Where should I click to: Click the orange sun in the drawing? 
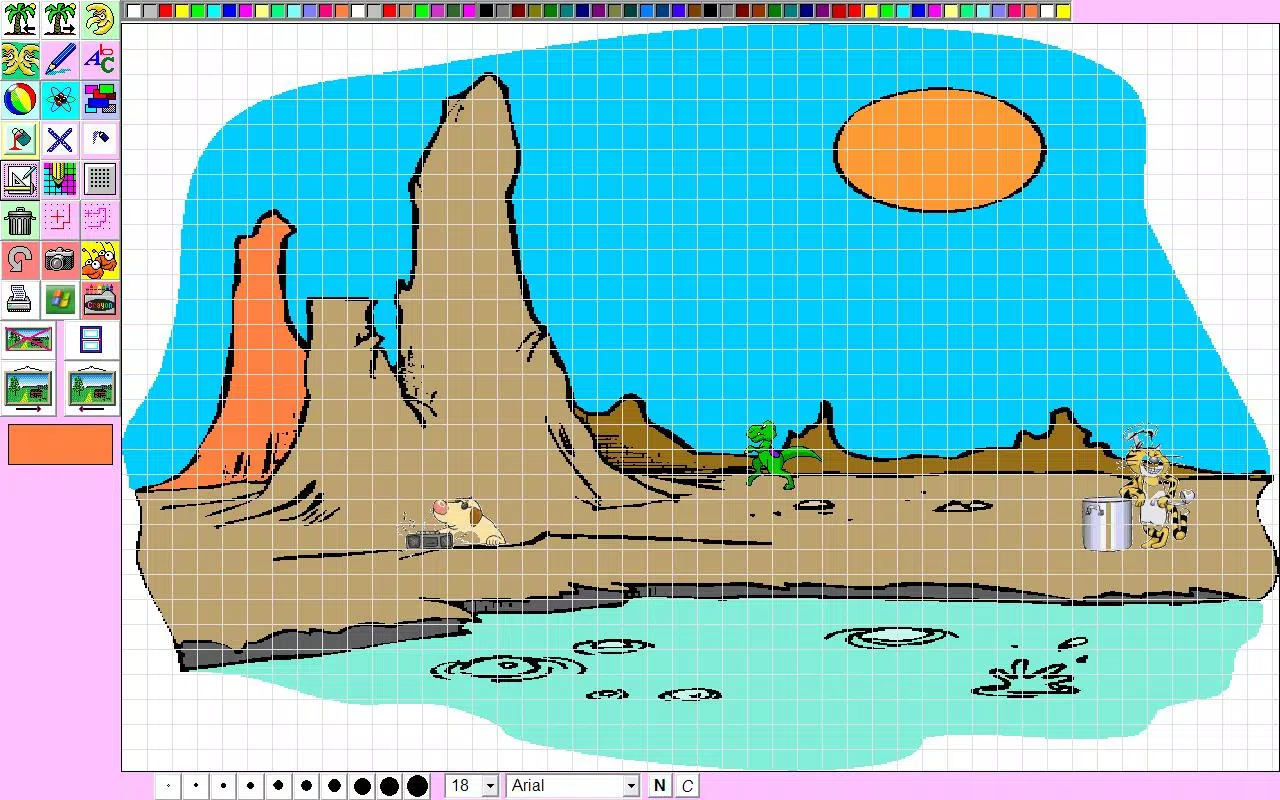tap(939, 150)
